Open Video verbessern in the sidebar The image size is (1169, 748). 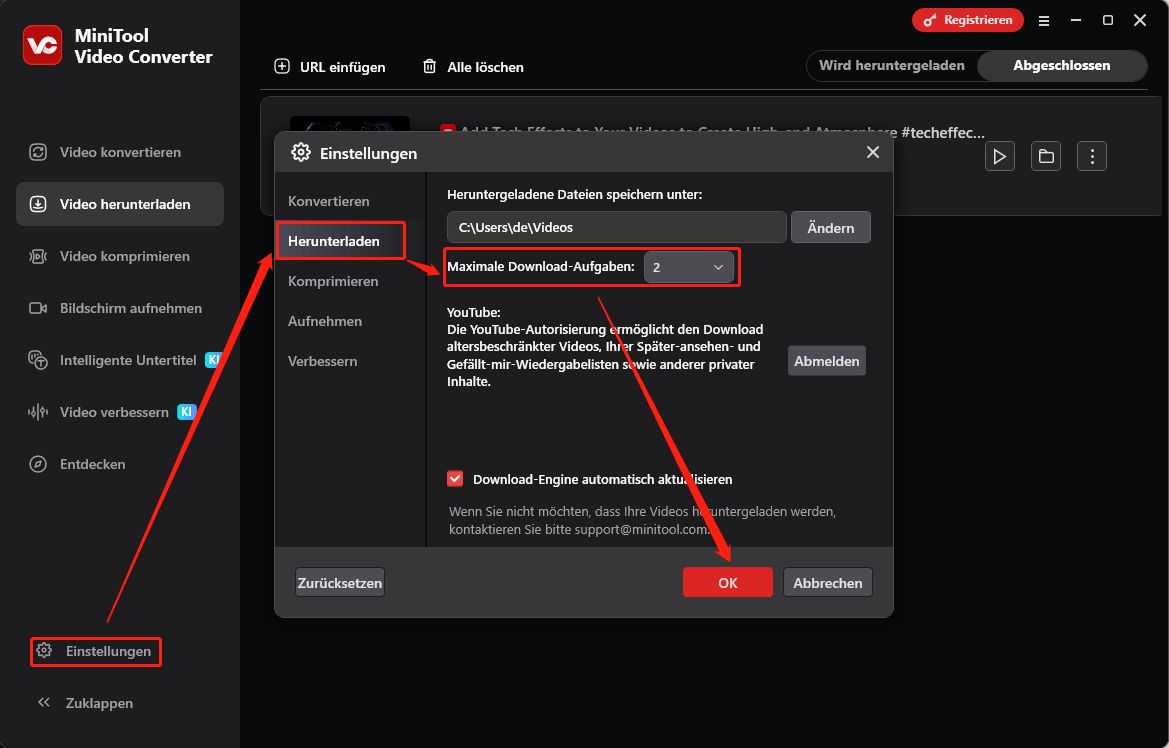pos(119,412)
